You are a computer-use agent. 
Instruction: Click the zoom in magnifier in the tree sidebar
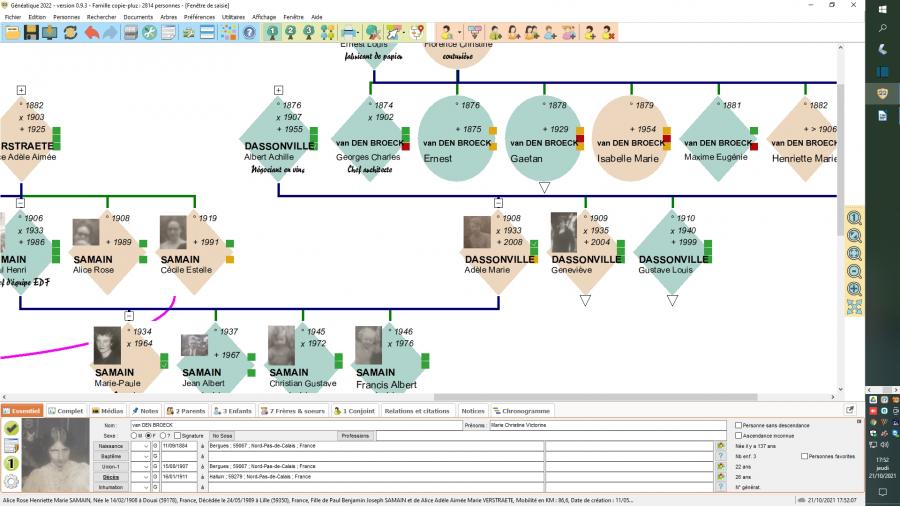coord(854,289)
